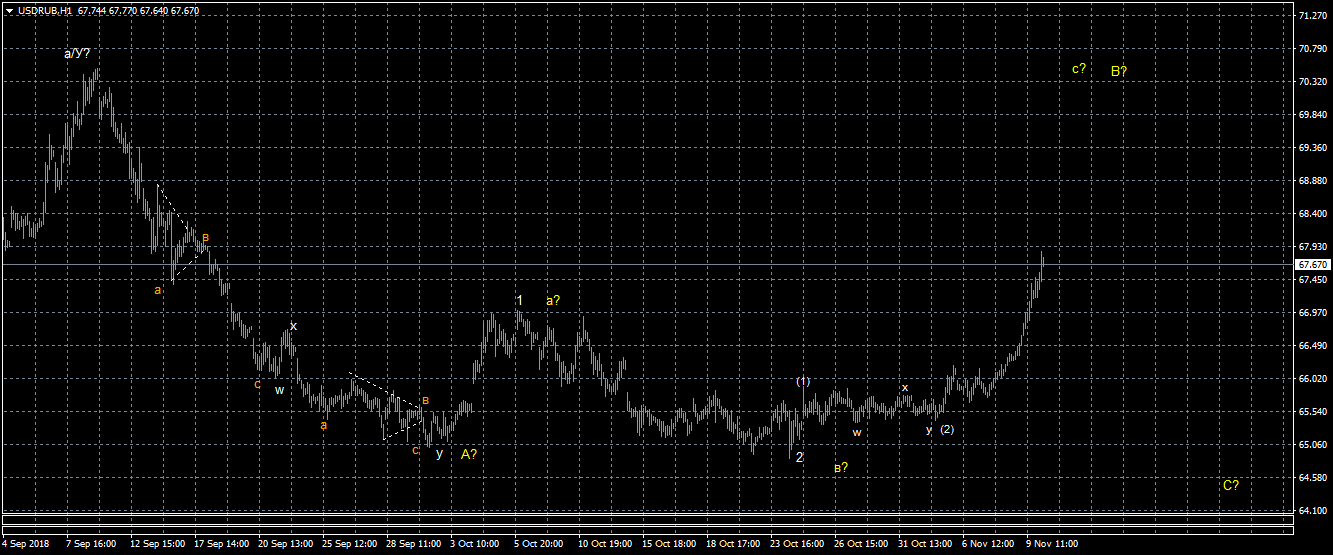Click the '5 Oct 20:00' time axis label

(x=540, y=544)
